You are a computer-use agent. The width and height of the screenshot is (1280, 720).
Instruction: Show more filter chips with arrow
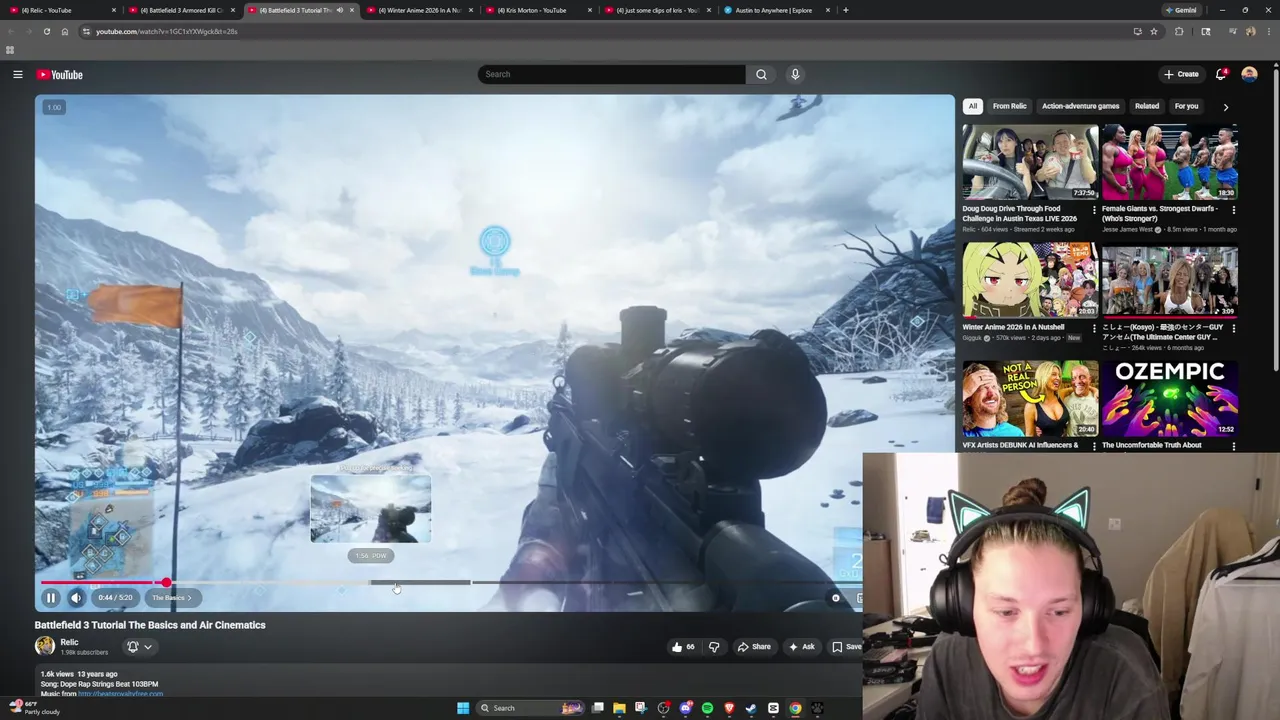(x=1226, y=107)
